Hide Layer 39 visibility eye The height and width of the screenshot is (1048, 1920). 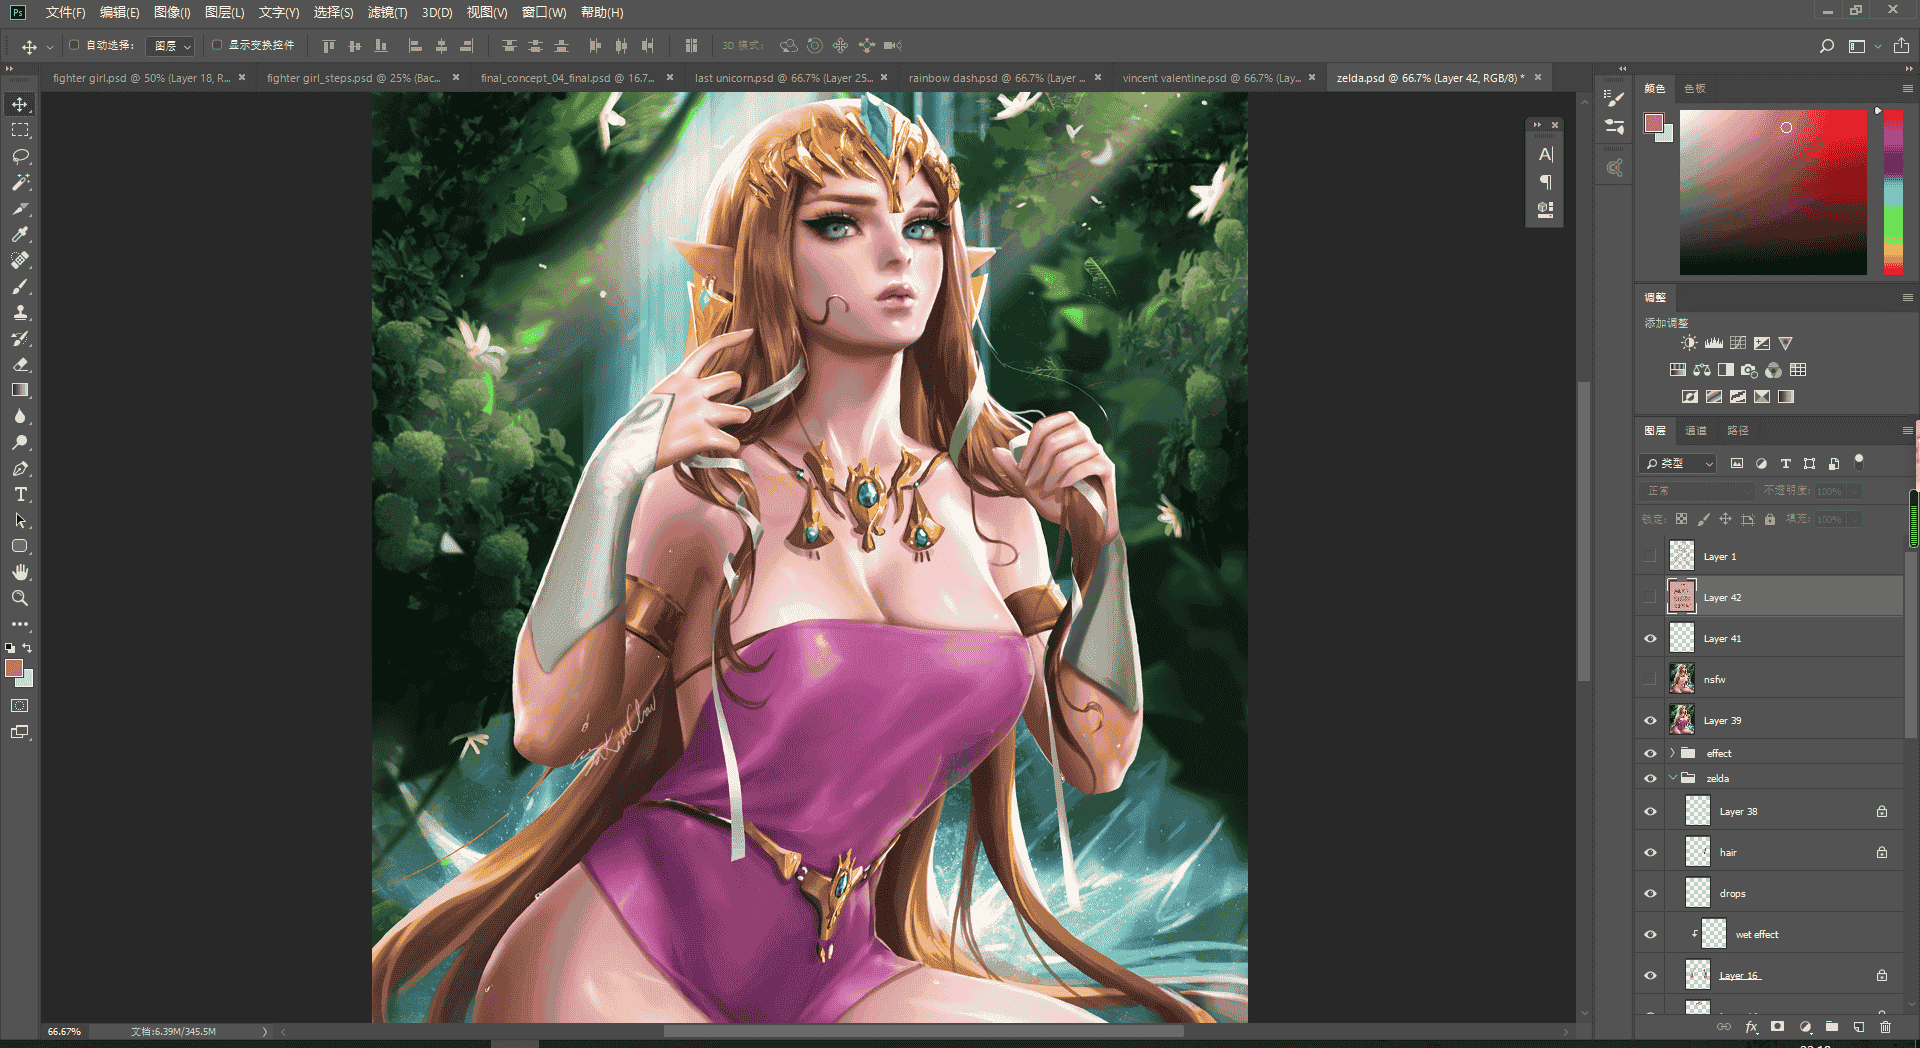point(1650,721)
